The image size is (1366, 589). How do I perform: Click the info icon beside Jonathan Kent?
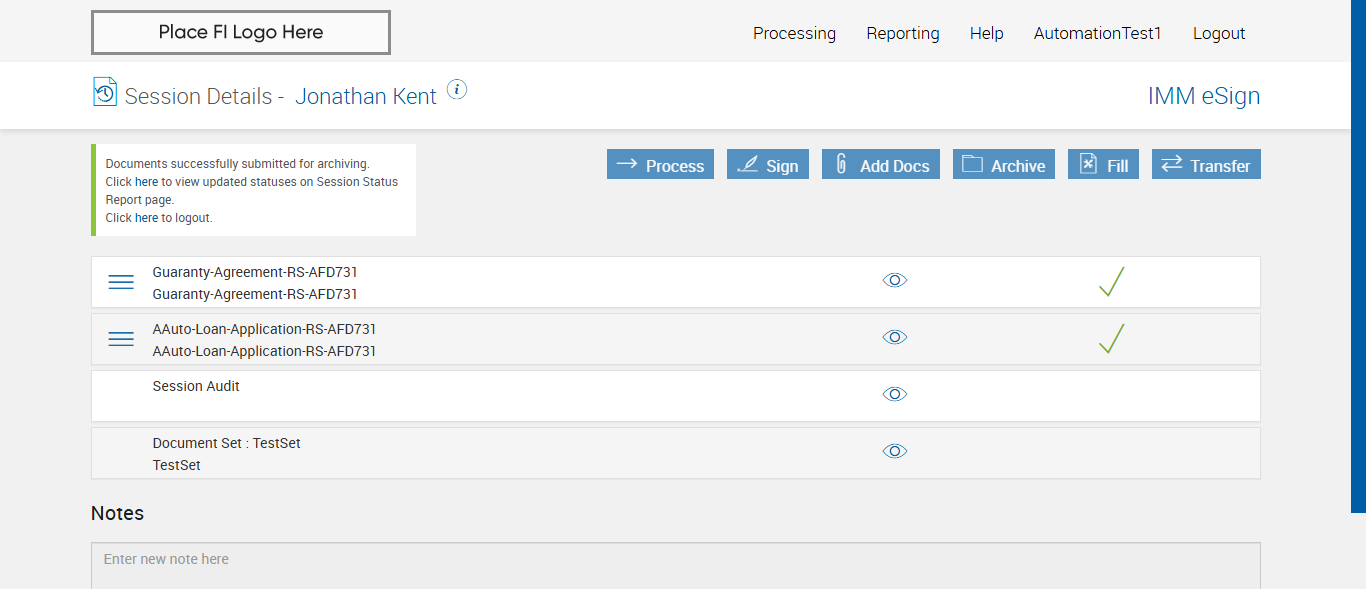(457, 90)
